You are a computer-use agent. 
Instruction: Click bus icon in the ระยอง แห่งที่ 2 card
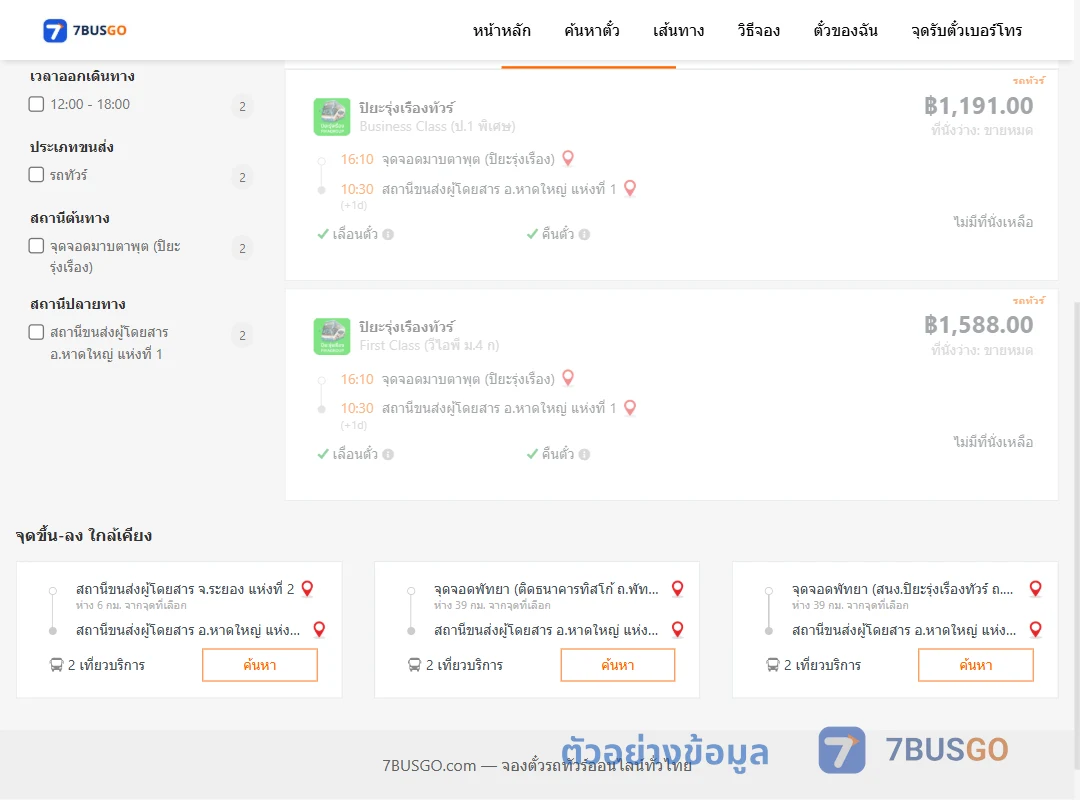tap(56, 665)
